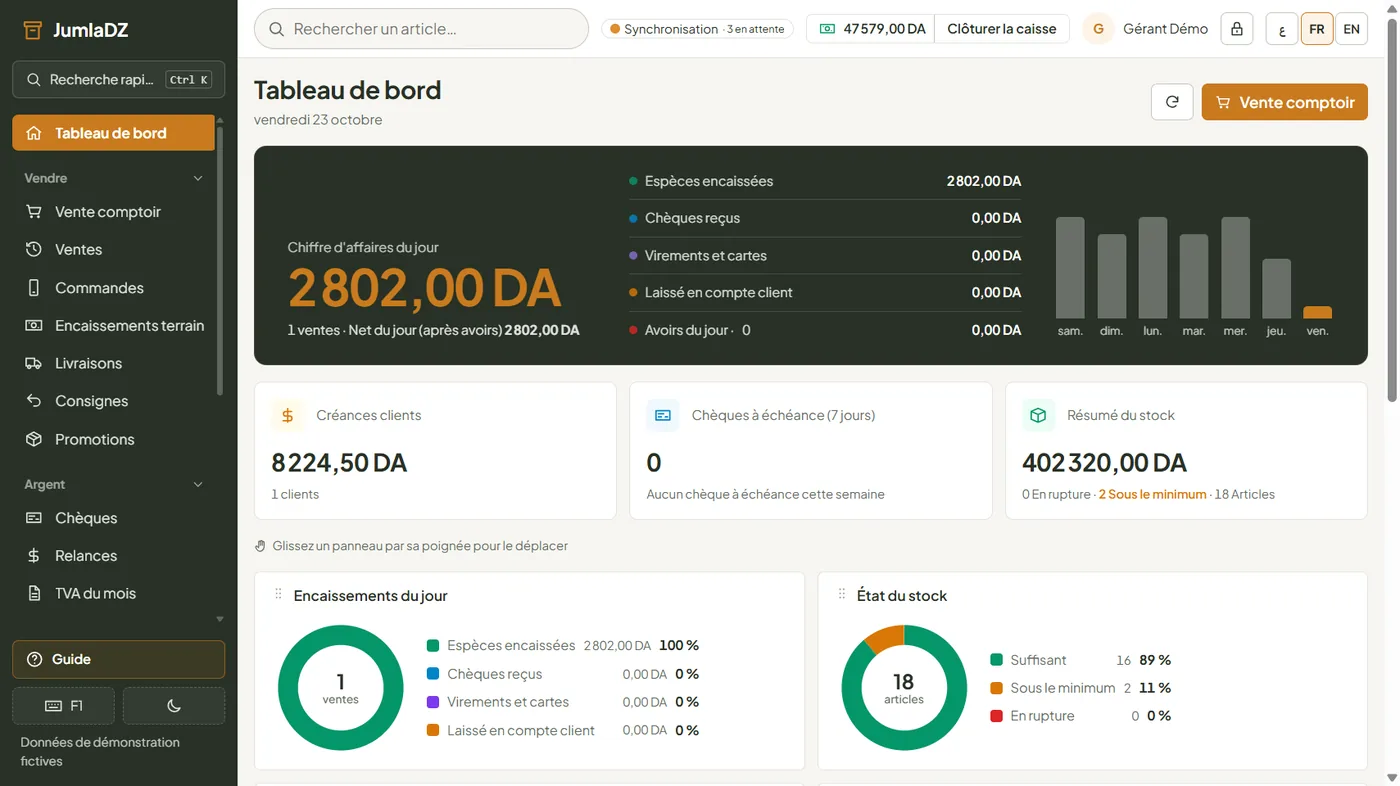The width and height of the screenshot is (1400, 786).
Task: Switch the language to EN
Action: click(1352, 29)
